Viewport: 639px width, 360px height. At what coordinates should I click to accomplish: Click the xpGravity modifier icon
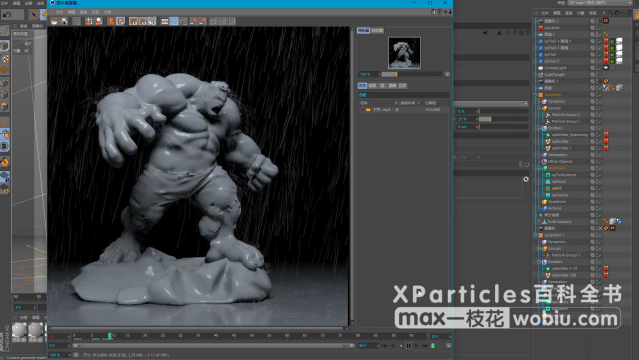coord(548,195)
